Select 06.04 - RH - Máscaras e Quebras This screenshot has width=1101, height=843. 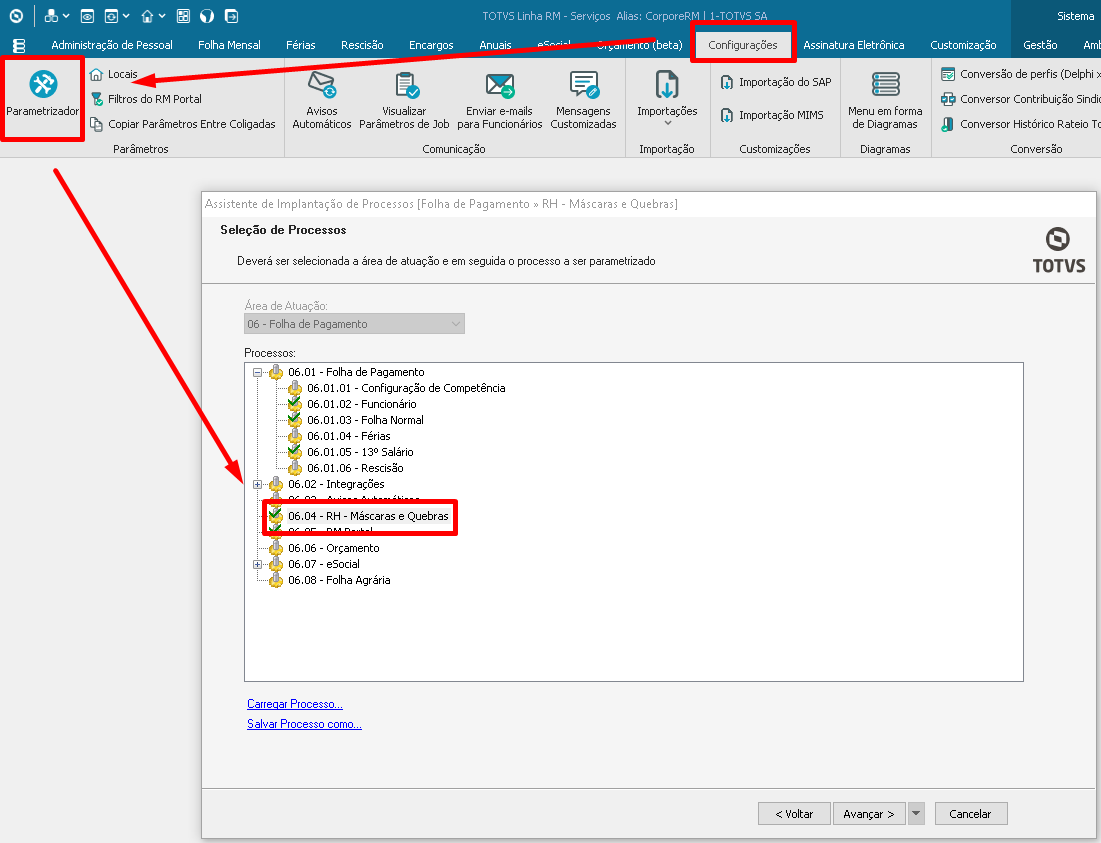click(368, 517)
